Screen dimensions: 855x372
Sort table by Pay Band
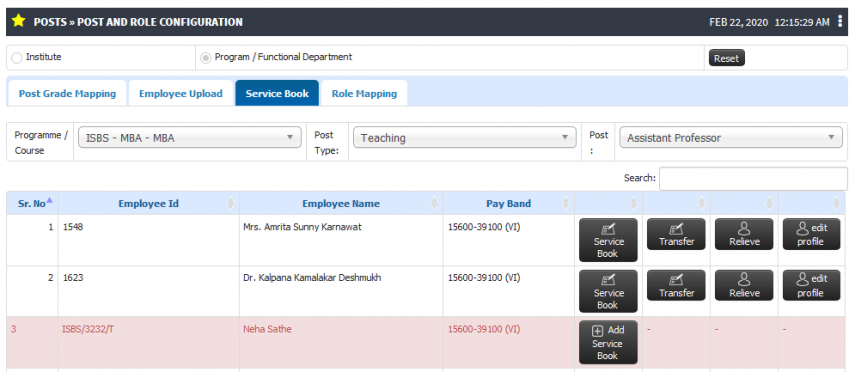point(508,203)
